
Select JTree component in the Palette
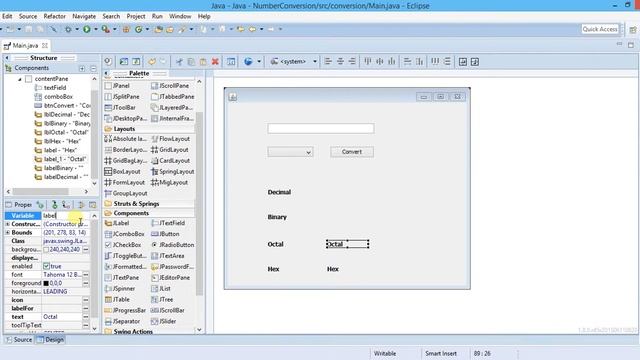[162, 299]
